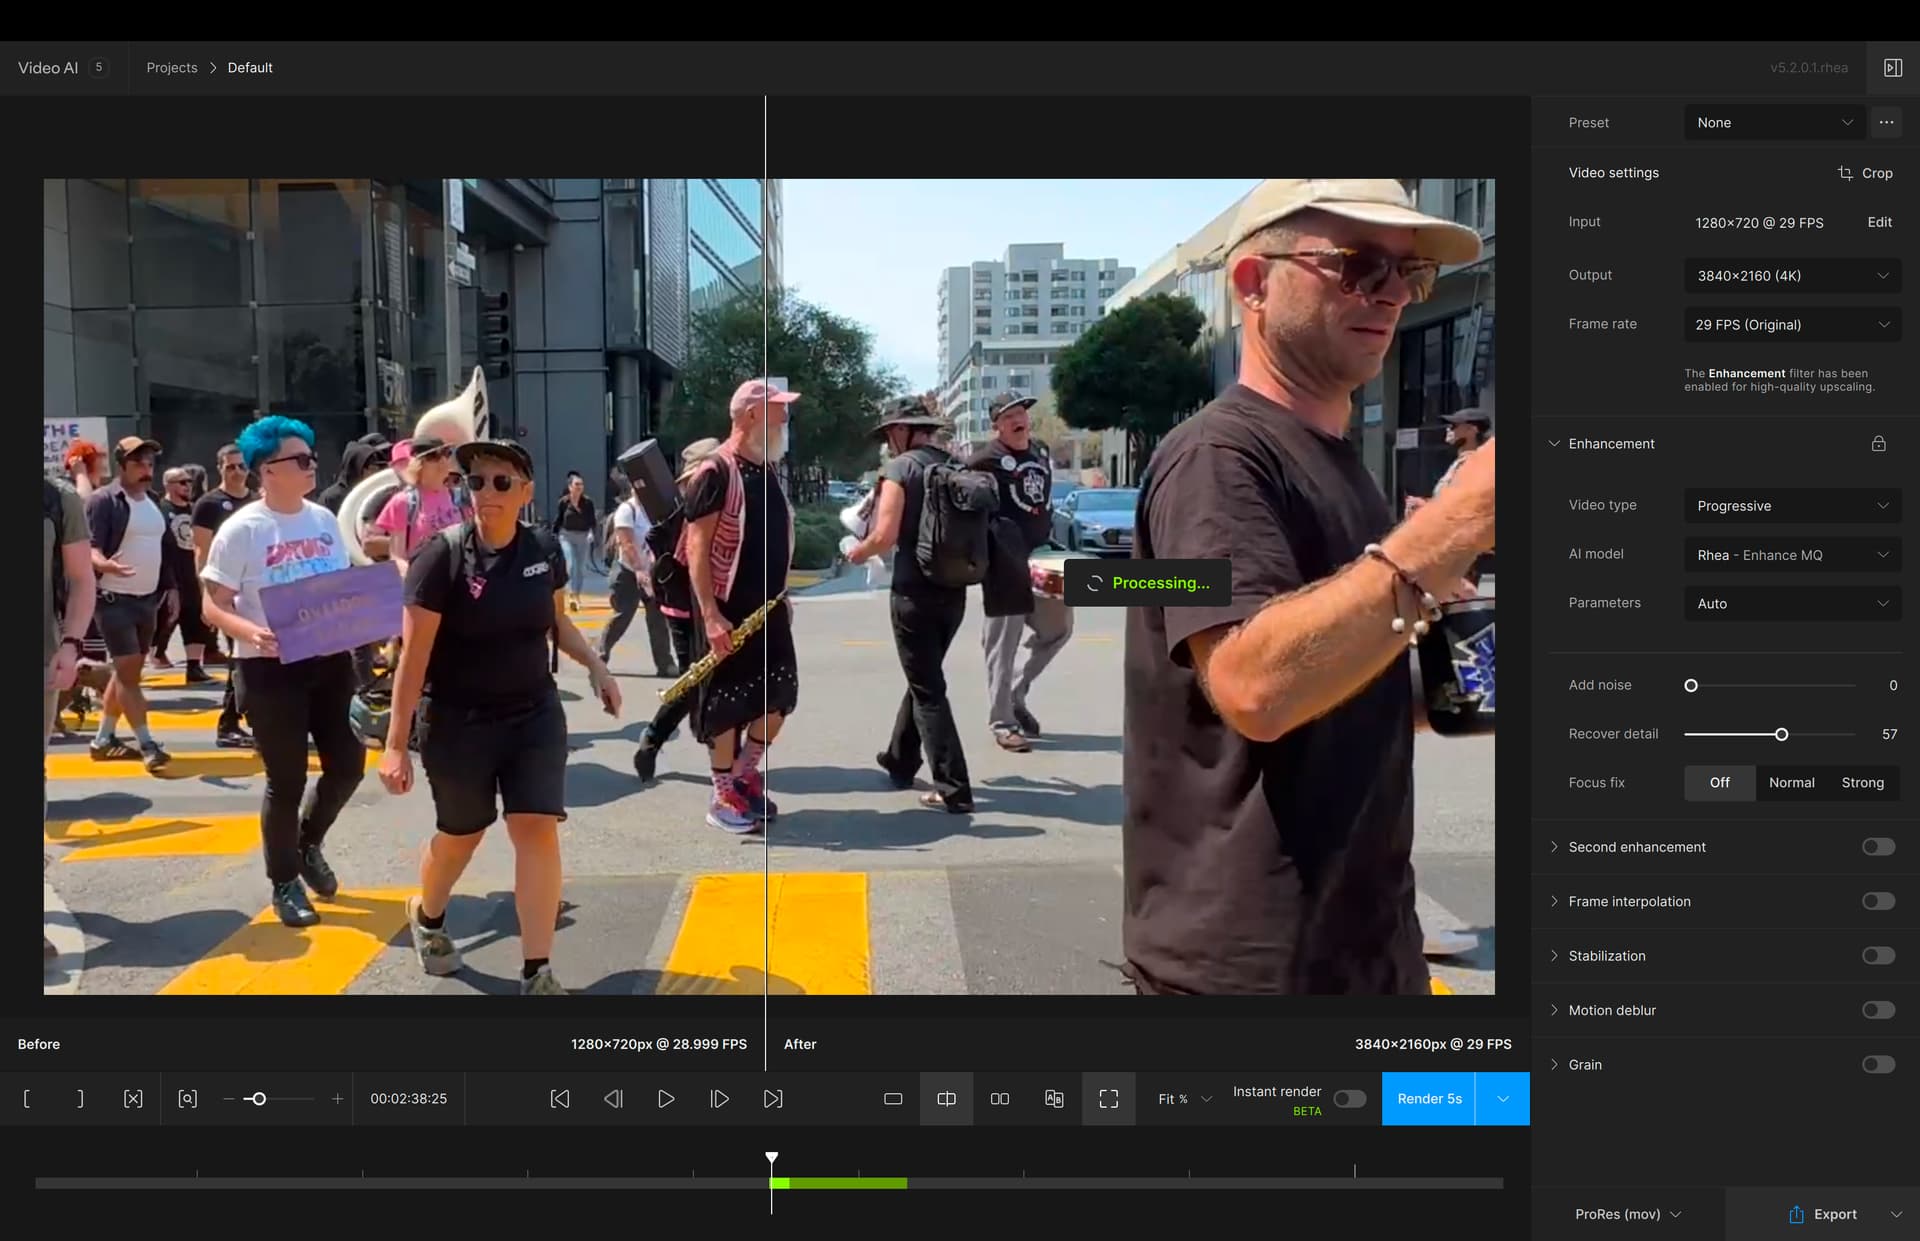1920x1241 pixels.
Task: Select side-by-side compare view icon
Action: pyautogui.click(x=999, y=1099)
